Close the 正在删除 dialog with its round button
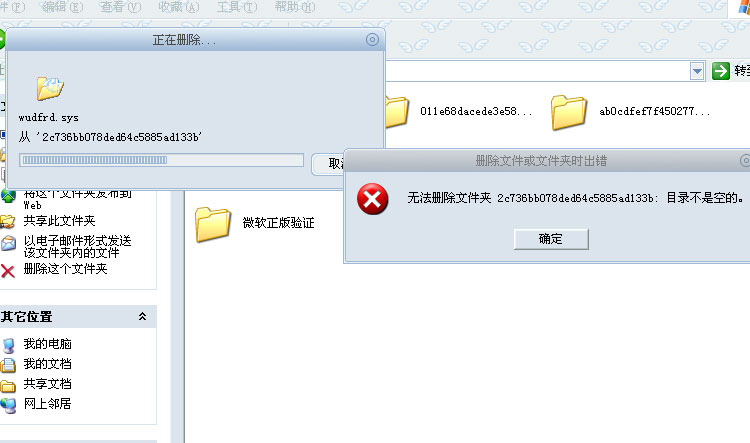 click(x=372, y=40)
